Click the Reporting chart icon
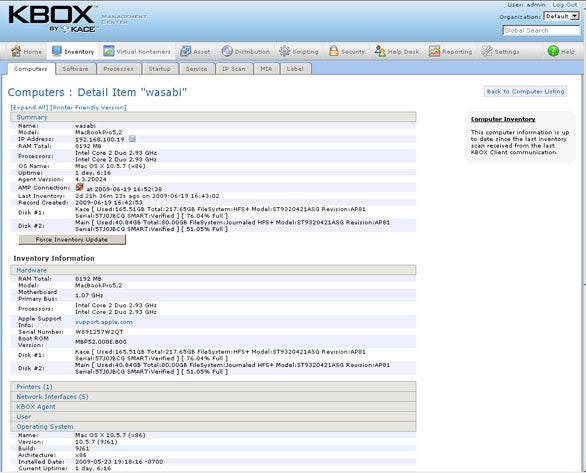 (x=434, y=51)
